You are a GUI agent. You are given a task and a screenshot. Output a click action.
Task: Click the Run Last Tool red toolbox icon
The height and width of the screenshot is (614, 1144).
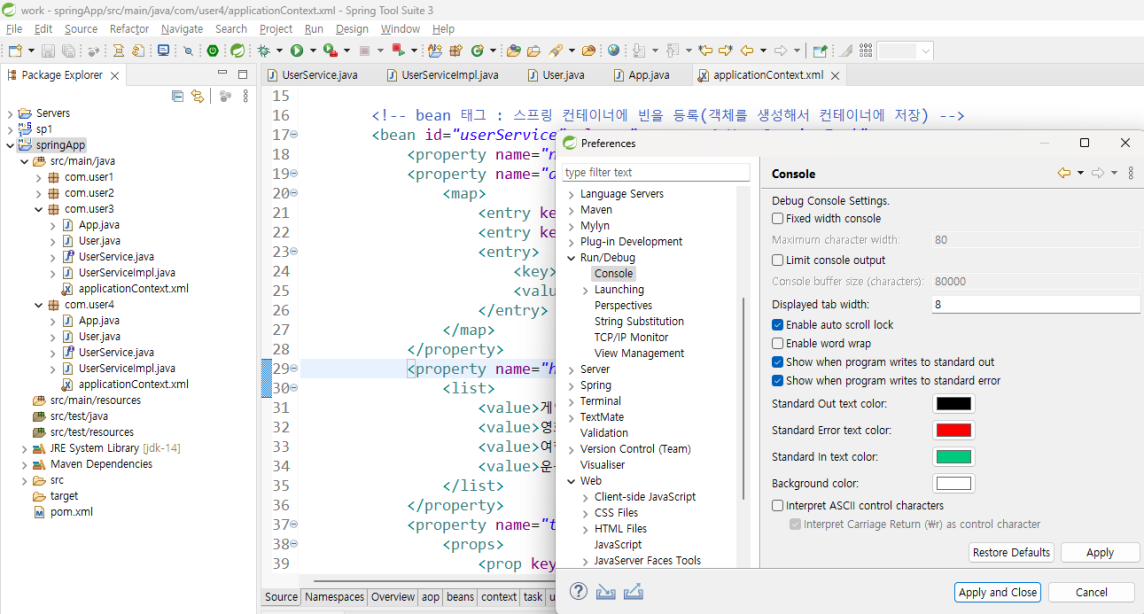331,50
